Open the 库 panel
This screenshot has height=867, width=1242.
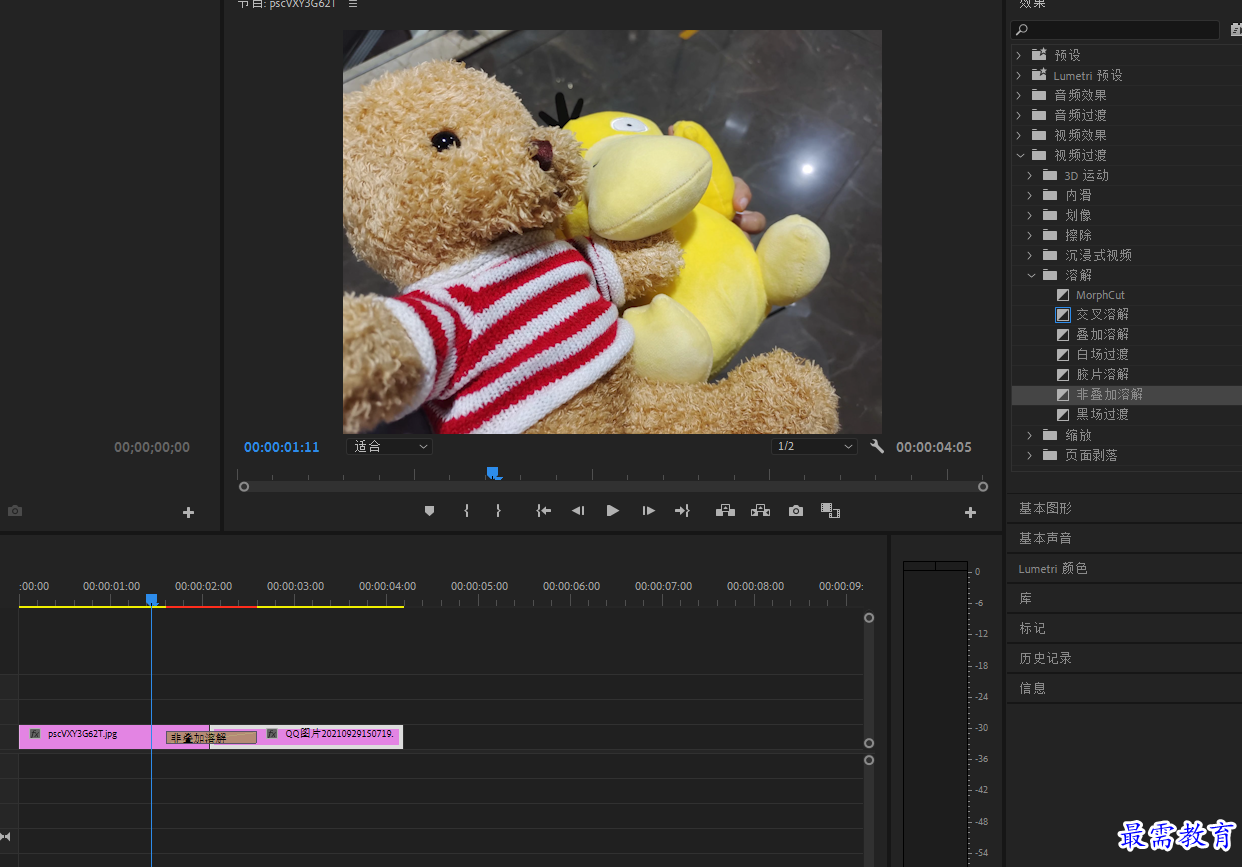(1025, 598)
